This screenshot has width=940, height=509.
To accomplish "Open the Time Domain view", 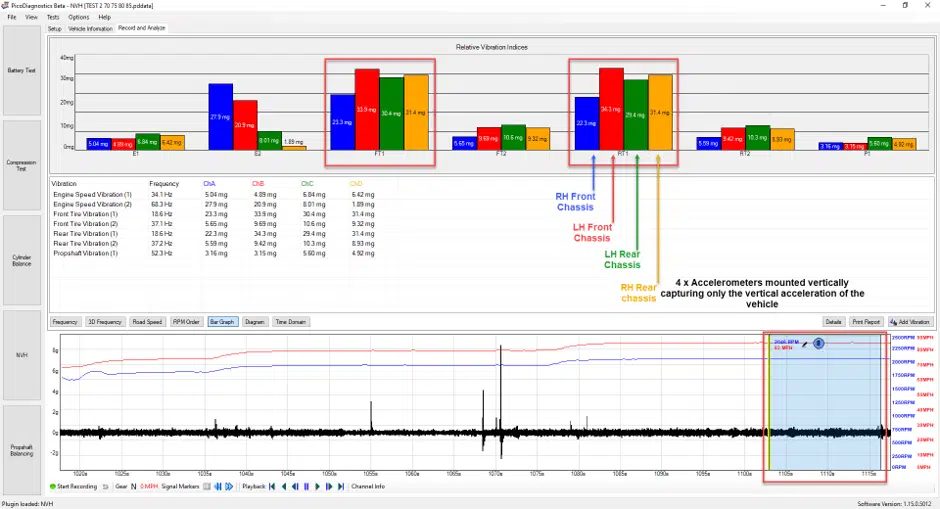I will click(x=291, y=322).
